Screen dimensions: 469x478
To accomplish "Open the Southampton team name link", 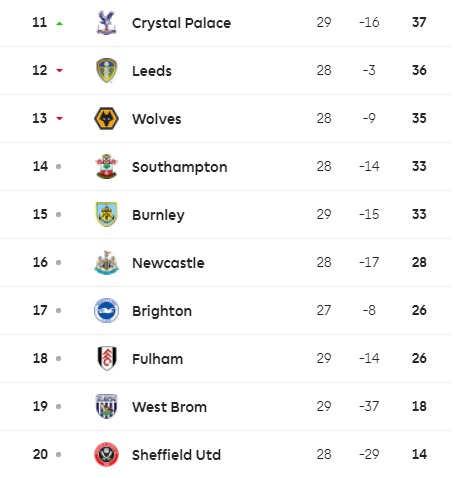I will coord(180,167).
